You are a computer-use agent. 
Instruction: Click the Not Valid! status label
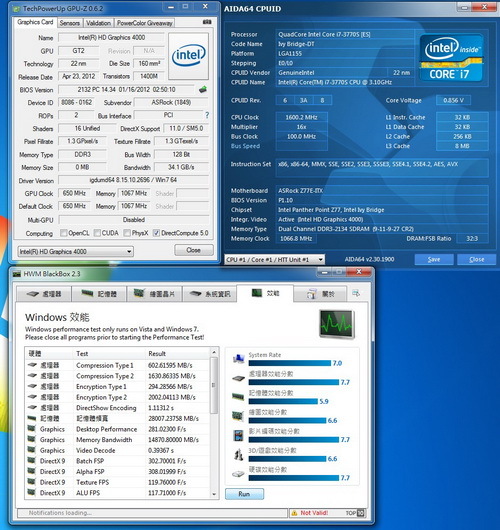(x=314, y=513)
